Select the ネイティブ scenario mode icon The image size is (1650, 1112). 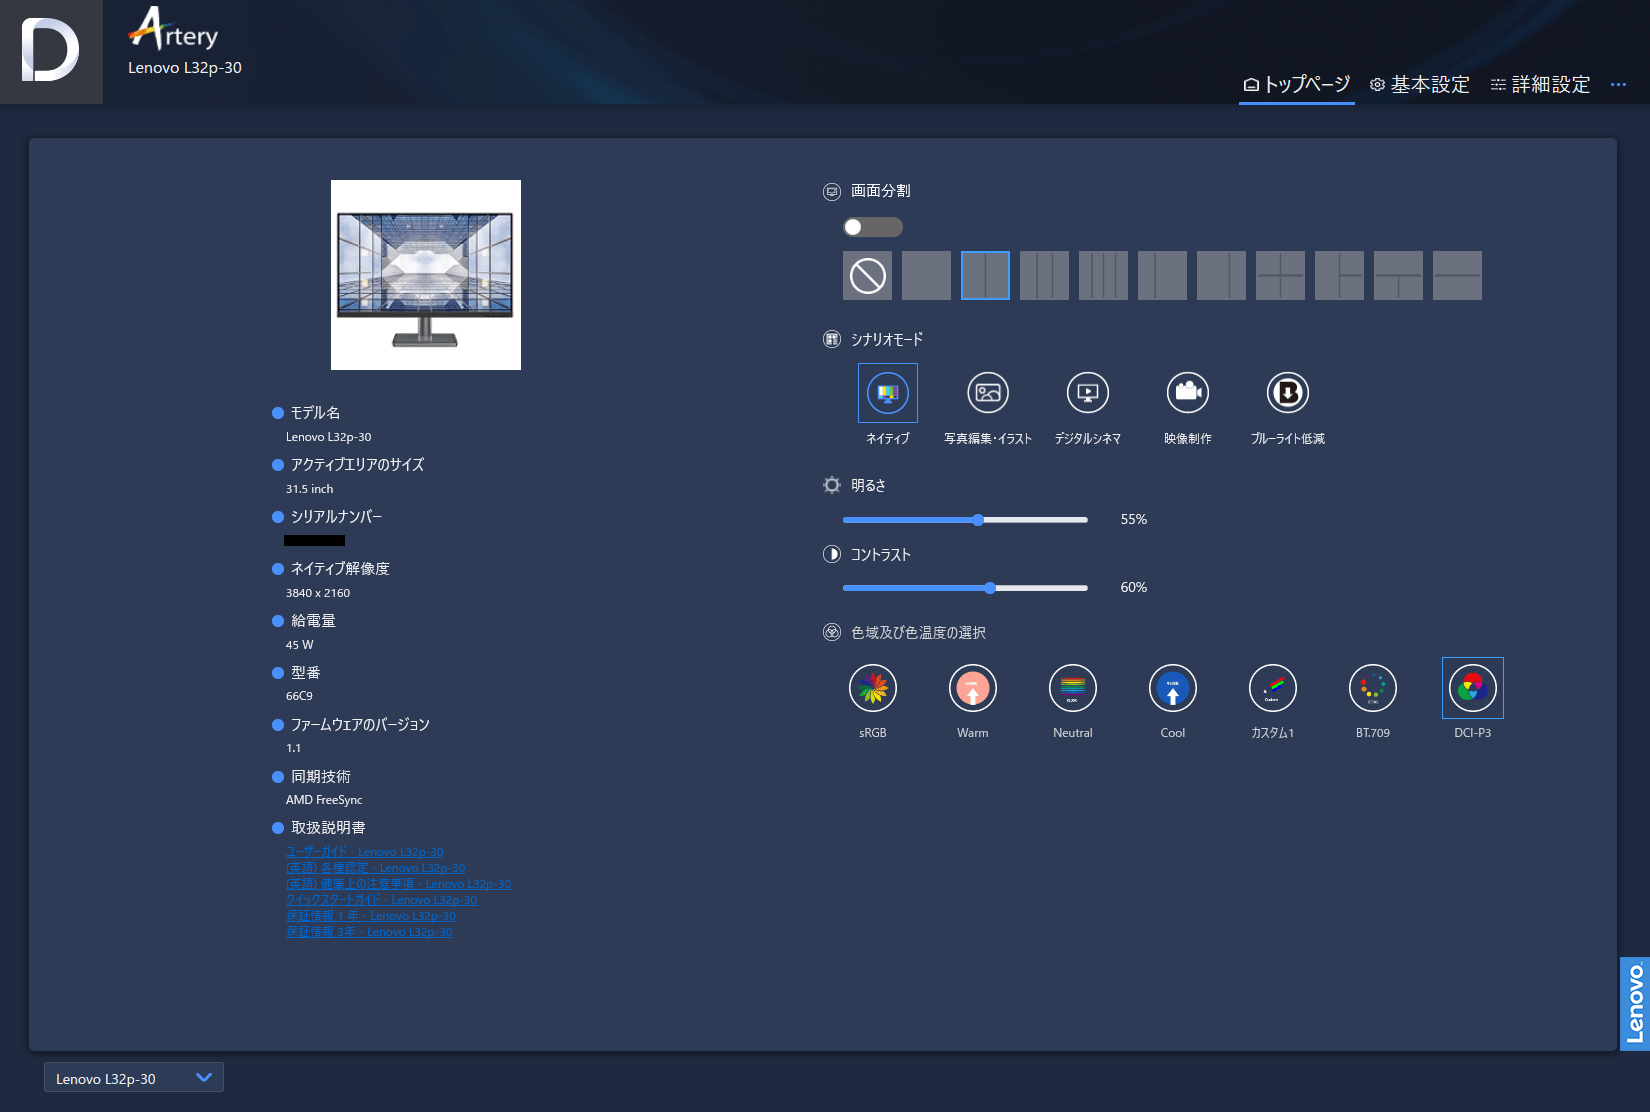coord(887,393)
